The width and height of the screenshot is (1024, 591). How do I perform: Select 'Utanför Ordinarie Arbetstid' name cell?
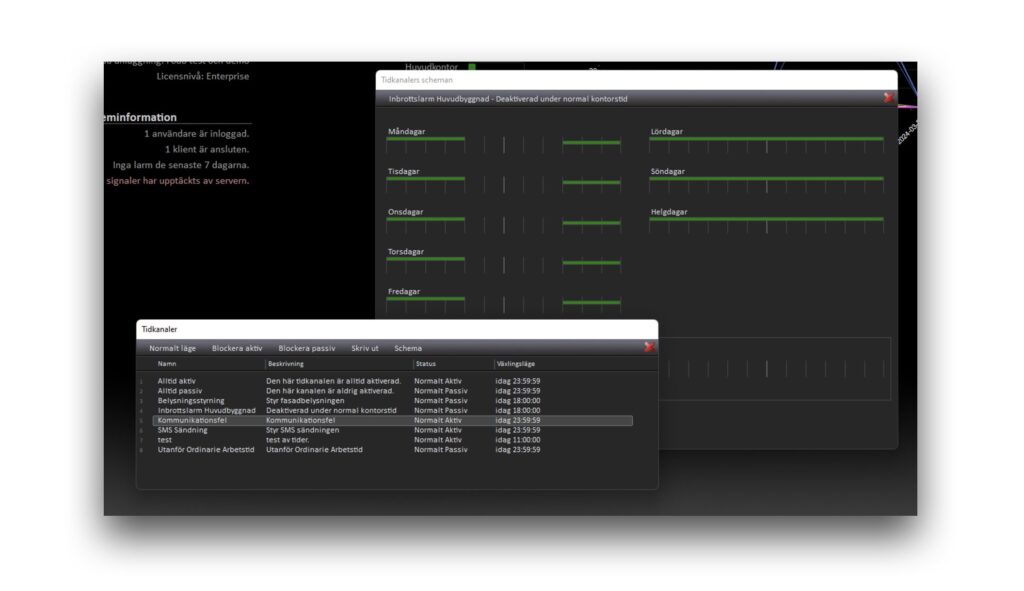click(x=206, y=449)
